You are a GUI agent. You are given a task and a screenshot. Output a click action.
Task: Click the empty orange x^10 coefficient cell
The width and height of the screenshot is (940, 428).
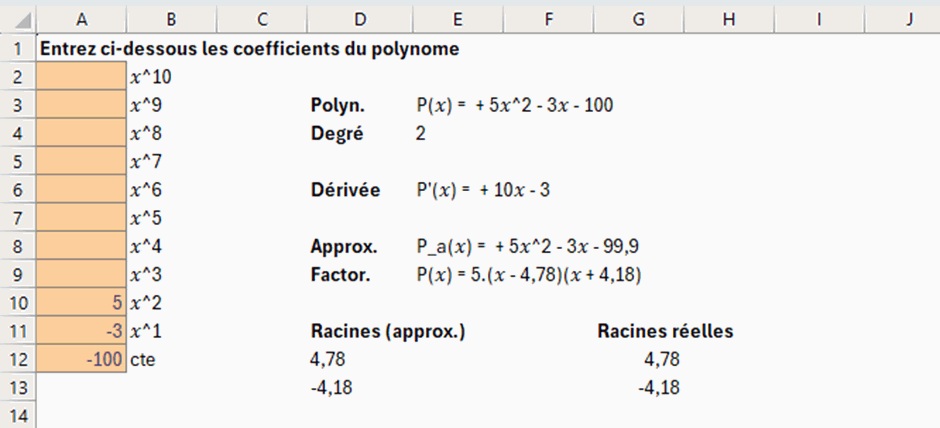pyautogui.click(x=81, y=76)
